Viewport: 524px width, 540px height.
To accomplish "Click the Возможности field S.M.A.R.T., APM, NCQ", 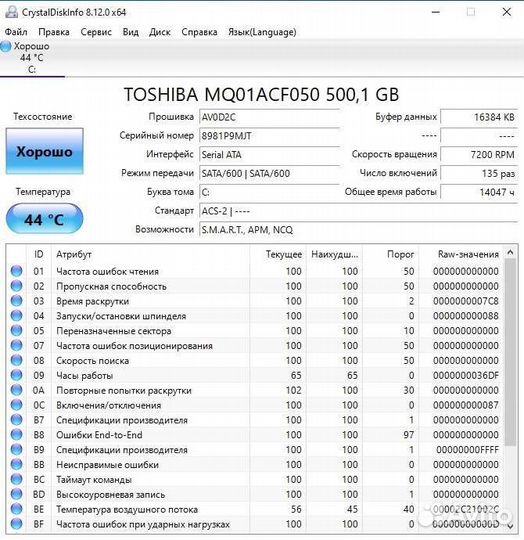I will point(358,230).
